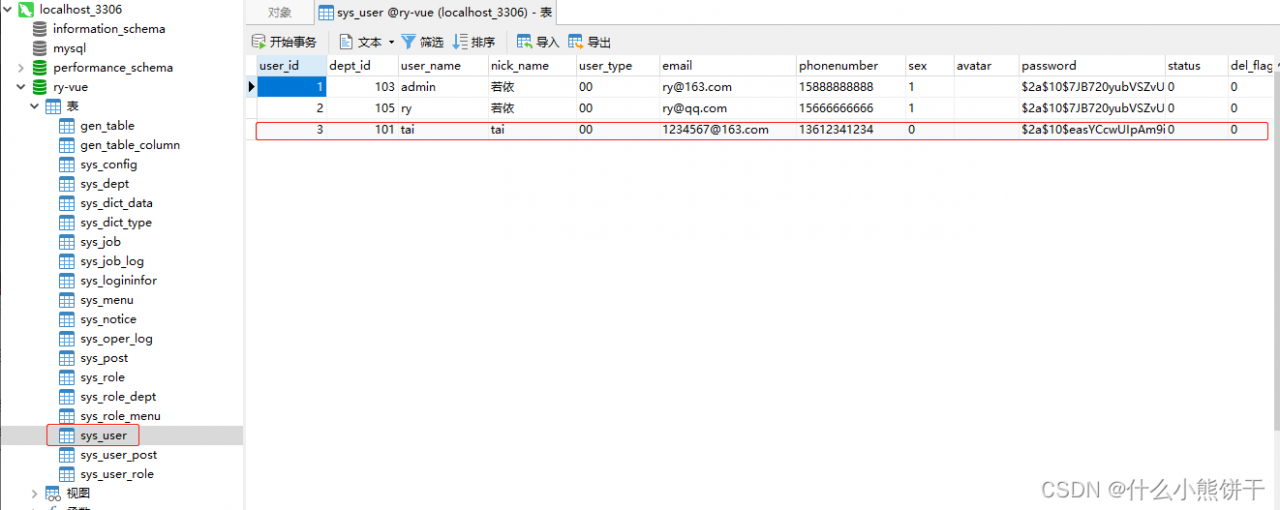This screenshot has width=1280, height=510.
Task: Open the 文本 dropdown arrow
Action: pos(391,42)
